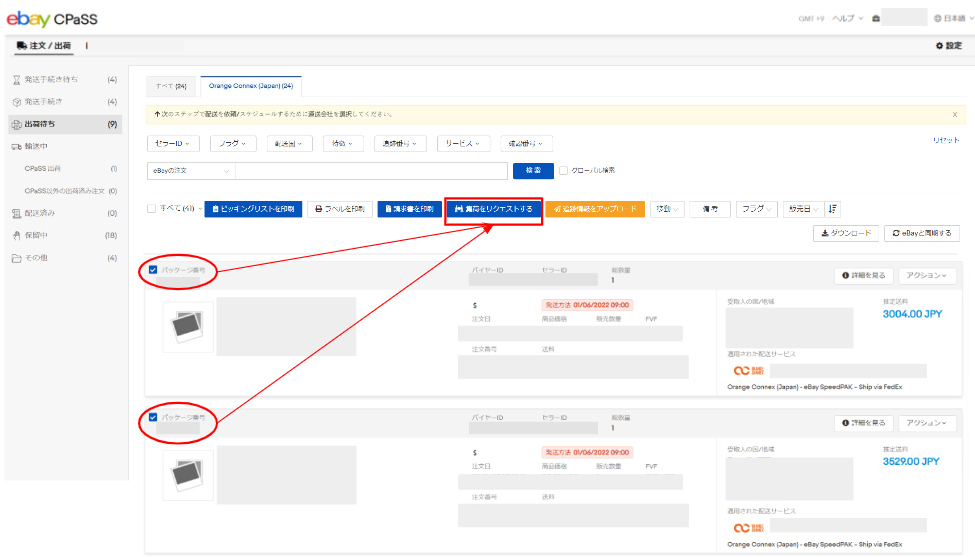Image resolution: width=975 pixels, height=557 pixels.
Task: Enable the グローバル検索 checkbox
Action: pos(564,171)
